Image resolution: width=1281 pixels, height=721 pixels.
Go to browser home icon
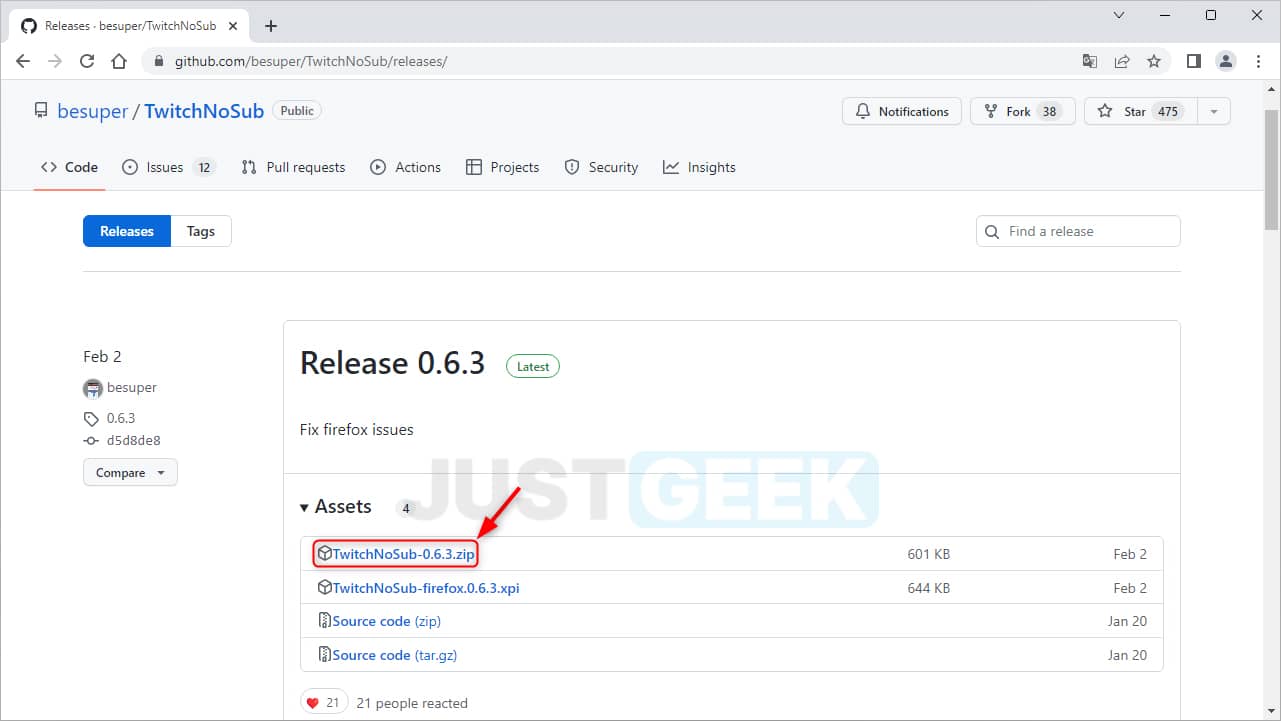point(119,61)
